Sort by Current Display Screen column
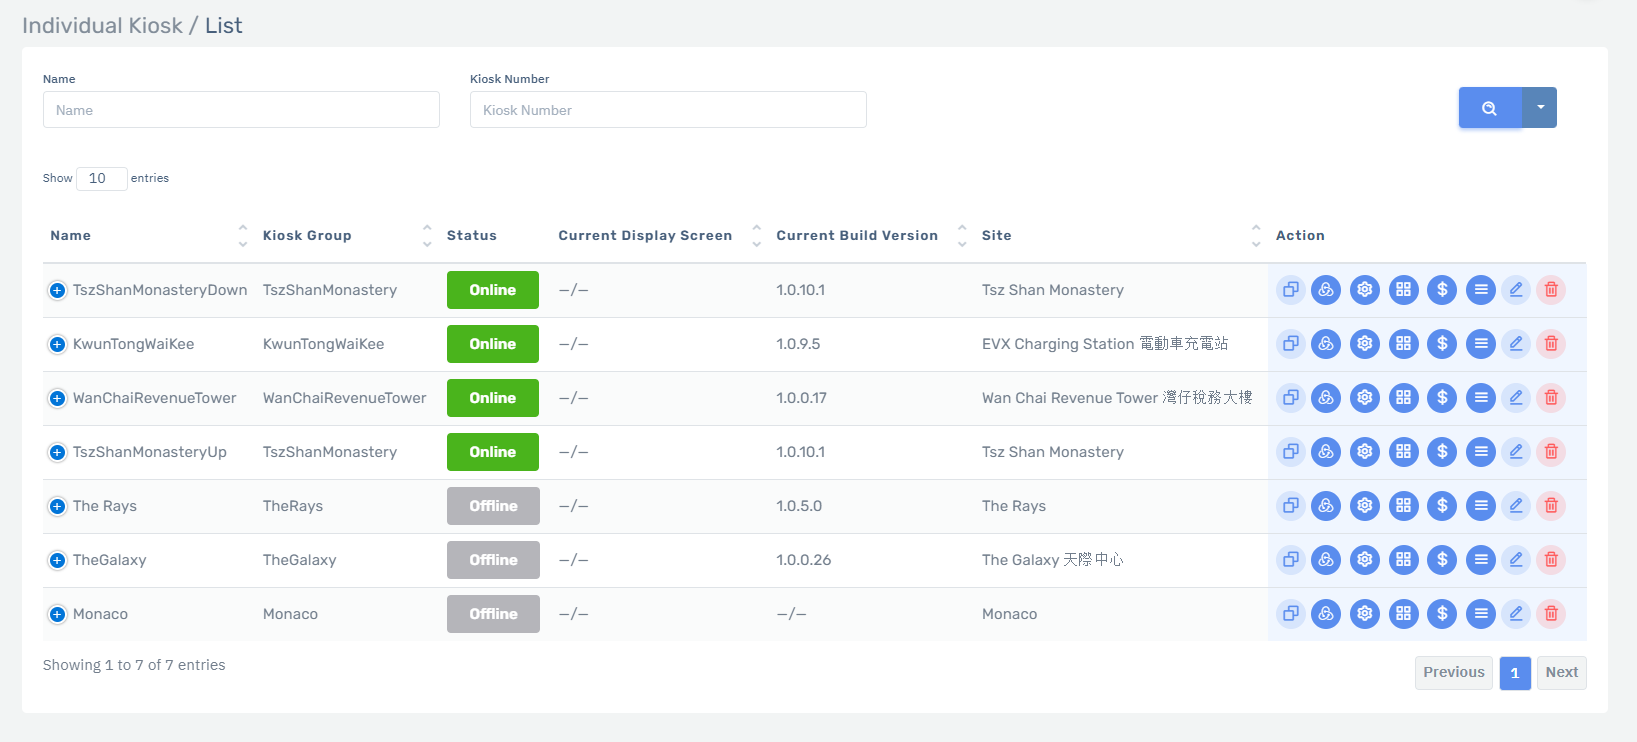The height and width of the screenshot is (742, 1637). pos(659,236)
